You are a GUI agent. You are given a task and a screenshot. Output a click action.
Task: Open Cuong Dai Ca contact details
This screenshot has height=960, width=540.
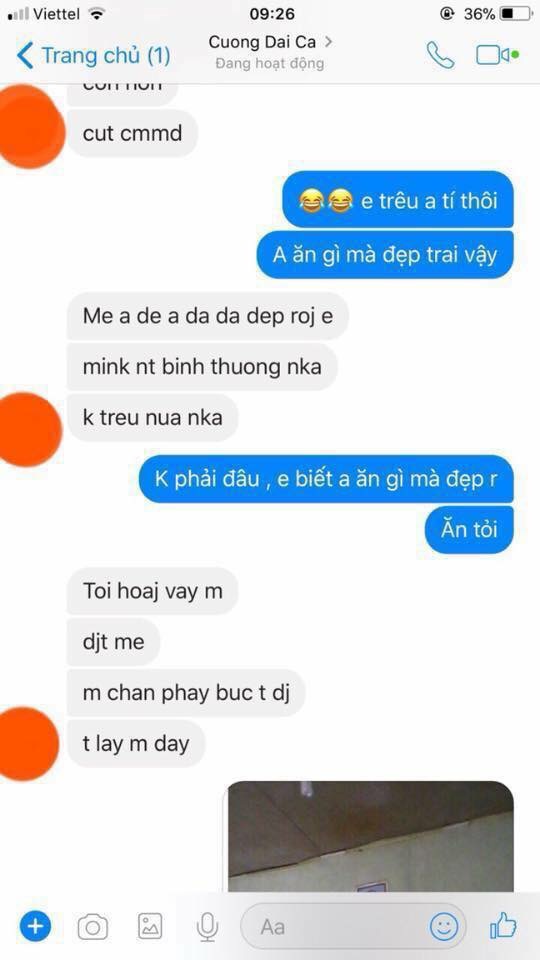264,43
